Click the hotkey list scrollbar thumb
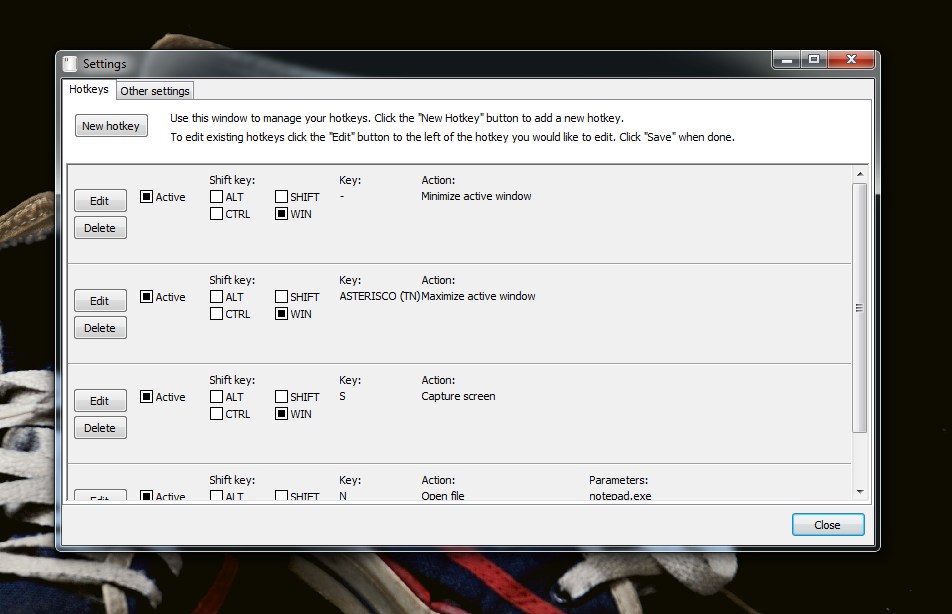952x614 pixels. tap(860, 308)
